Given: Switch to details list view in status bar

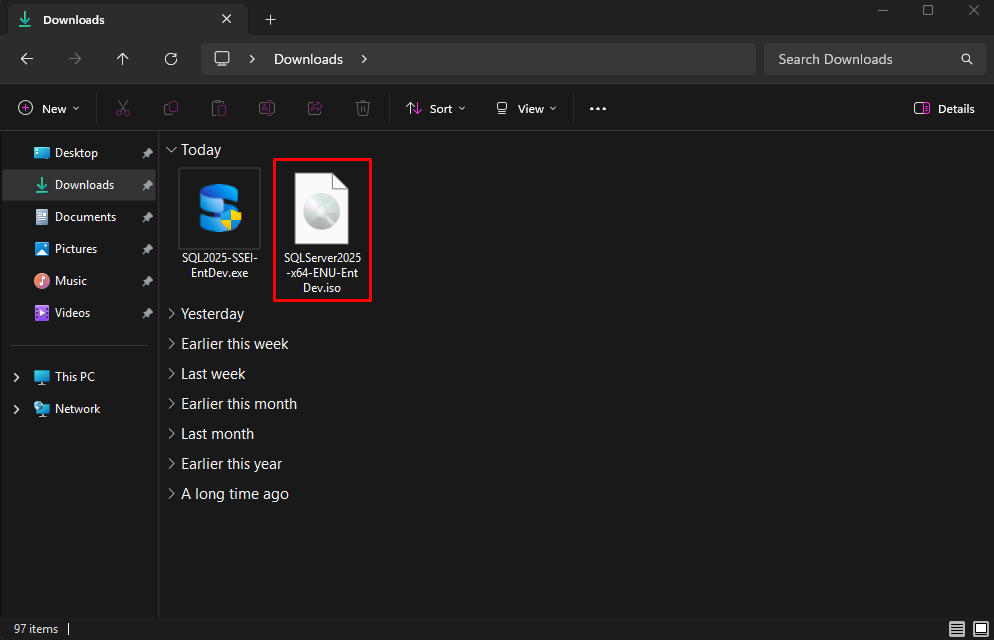Looking at the screenshot, I should pyautogui.click(x=957, y=629).
